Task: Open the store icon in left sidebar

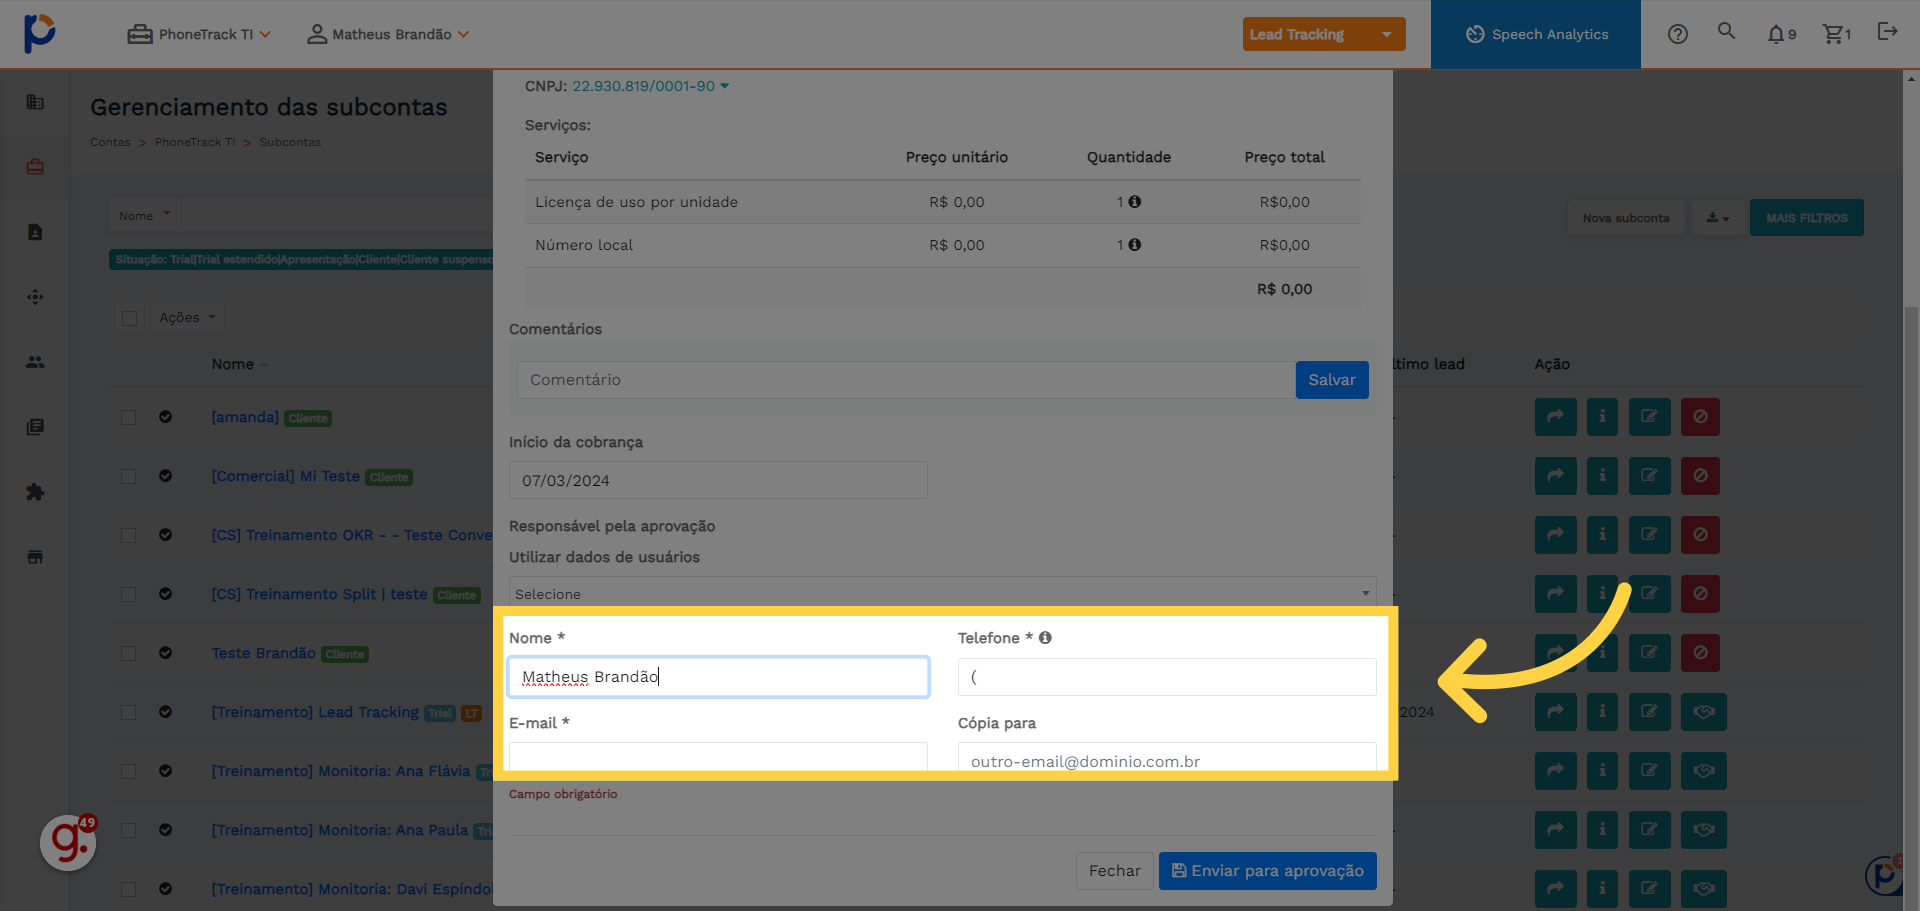Action: (35, 557)
